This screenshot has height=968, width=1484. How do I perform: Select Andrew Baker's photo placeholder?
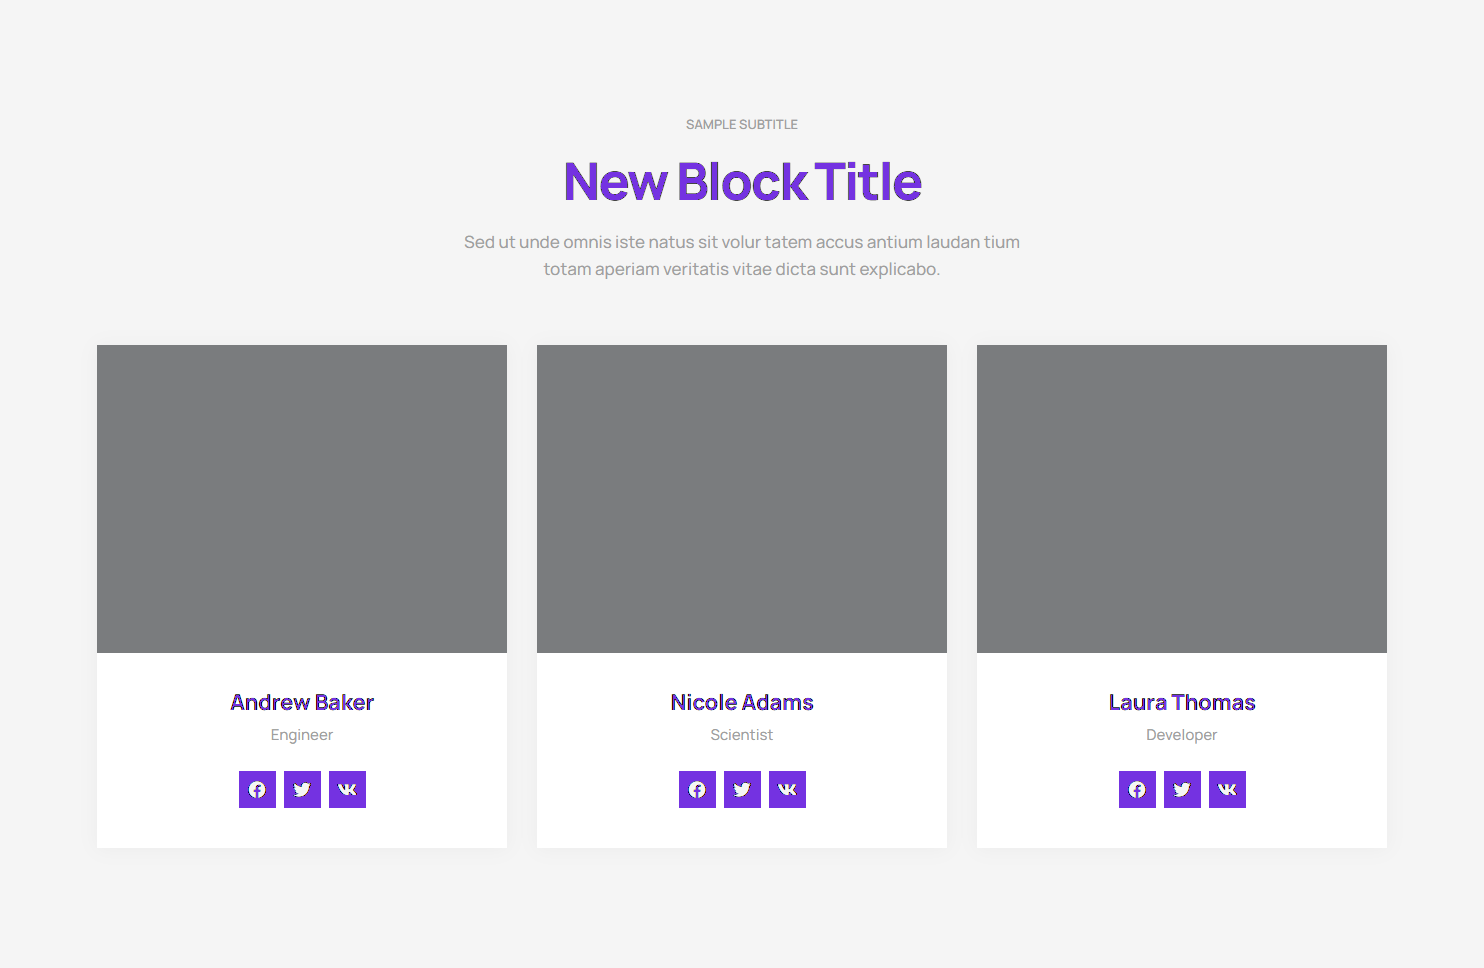coord(302,499)
